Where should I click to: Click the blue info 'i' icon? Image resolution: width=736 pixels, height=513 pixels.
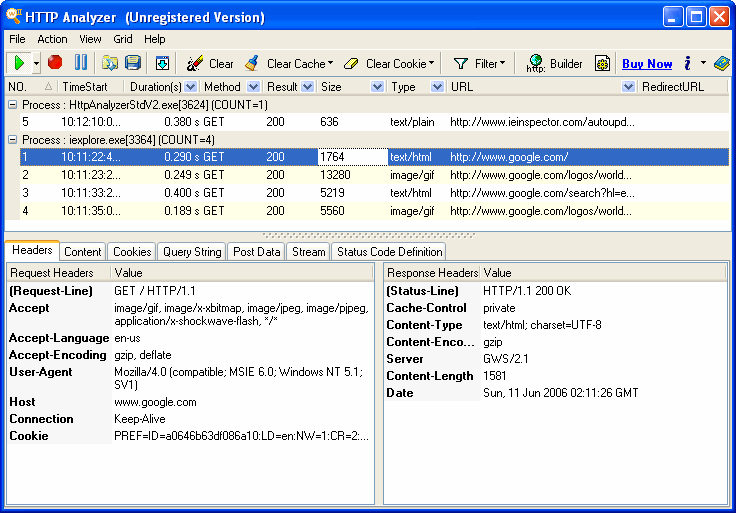click(687, 63)
